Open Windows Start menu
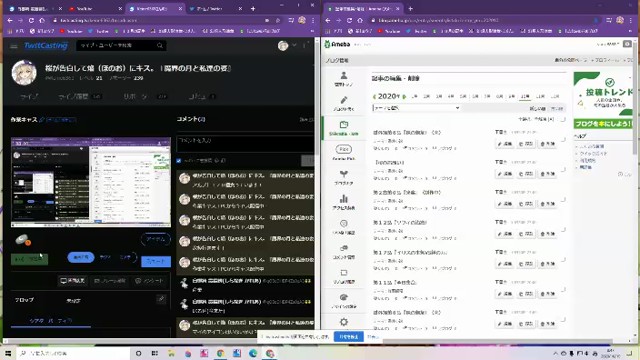 8,353
